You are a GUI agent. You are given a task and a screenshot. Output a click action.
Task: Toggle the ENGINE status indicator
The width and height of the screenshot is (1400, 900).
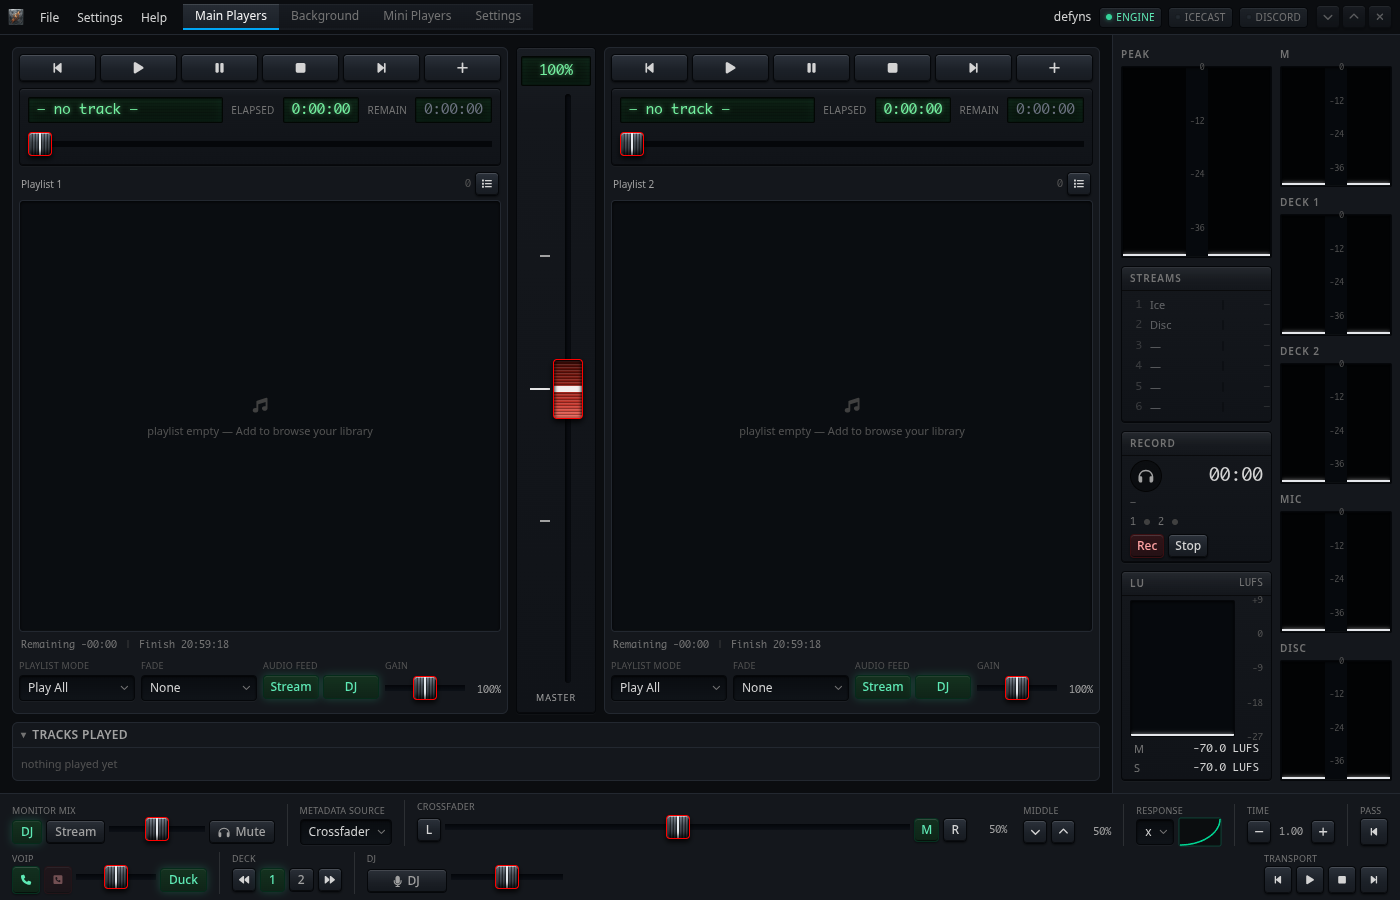[x=1130, y=17]
